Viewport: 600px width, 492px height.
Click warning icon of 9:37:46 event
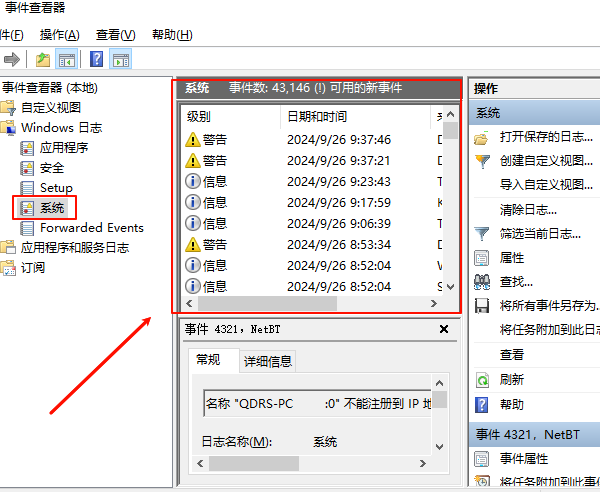click(x=192, y=140)
